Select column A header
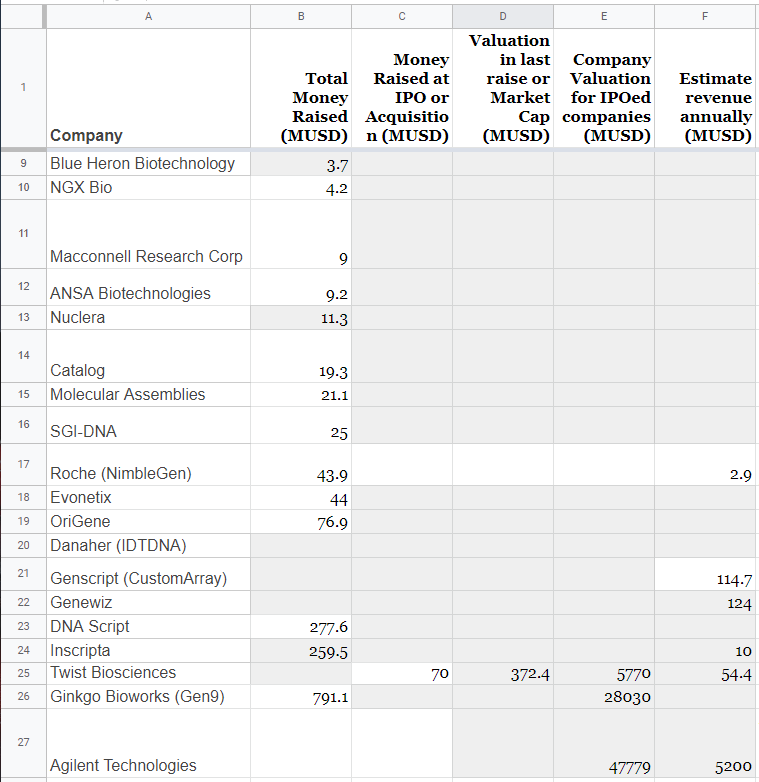The height and width of the screenshot is (782, 759). (x=149, y=16)
